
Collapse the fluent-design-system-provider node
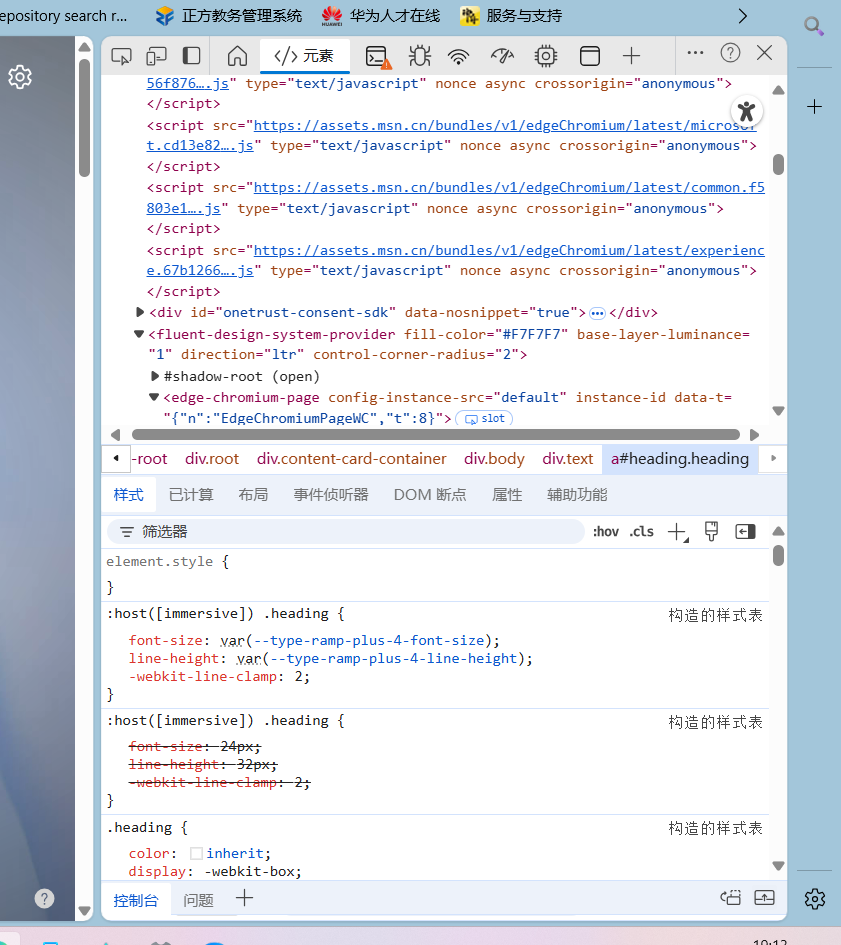pos(139,334)
